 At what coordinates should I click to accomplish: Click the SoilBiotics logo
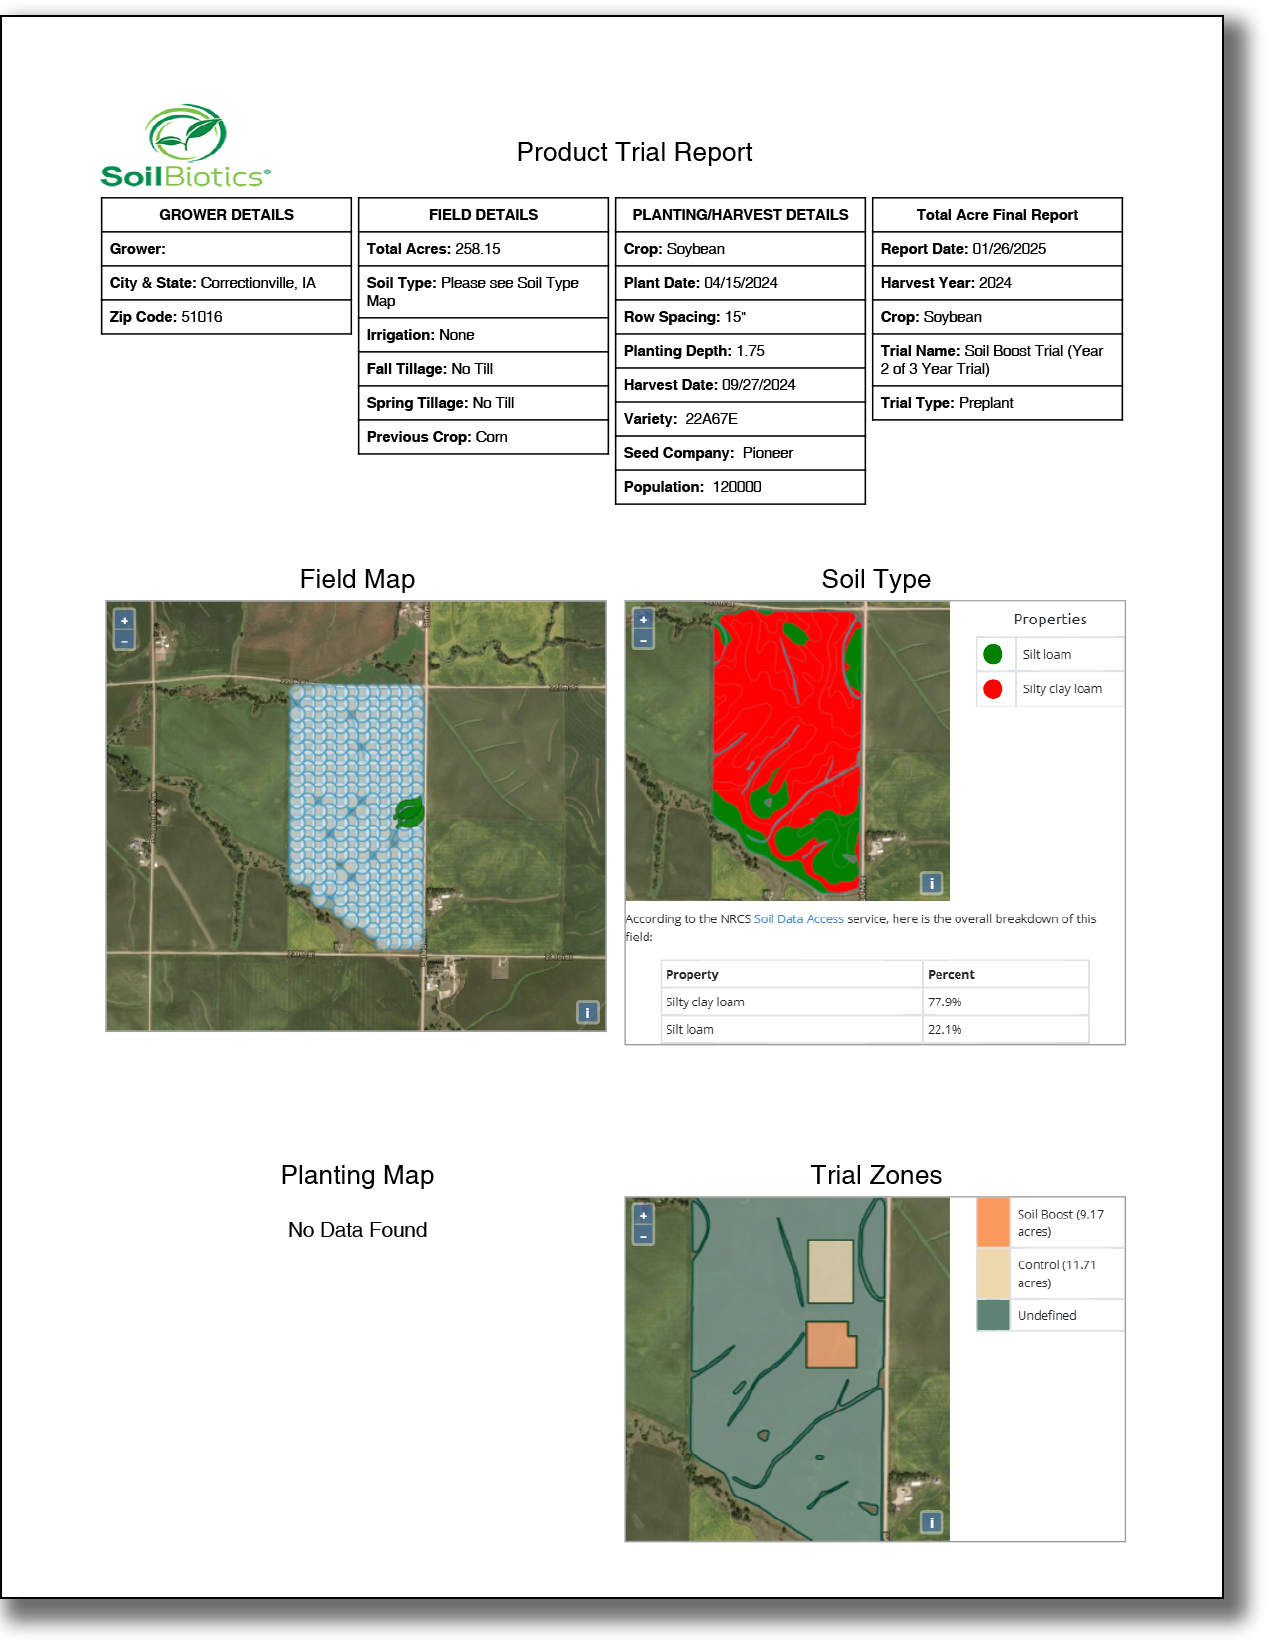click(186, 146)
